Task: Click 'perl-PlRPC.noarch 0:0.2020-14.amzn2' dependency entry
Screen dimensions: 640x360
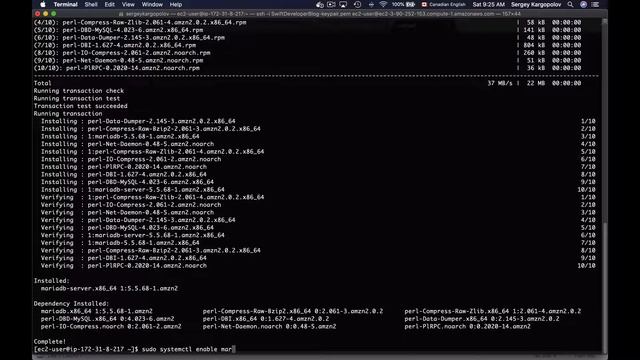Action: coord(467,327)
